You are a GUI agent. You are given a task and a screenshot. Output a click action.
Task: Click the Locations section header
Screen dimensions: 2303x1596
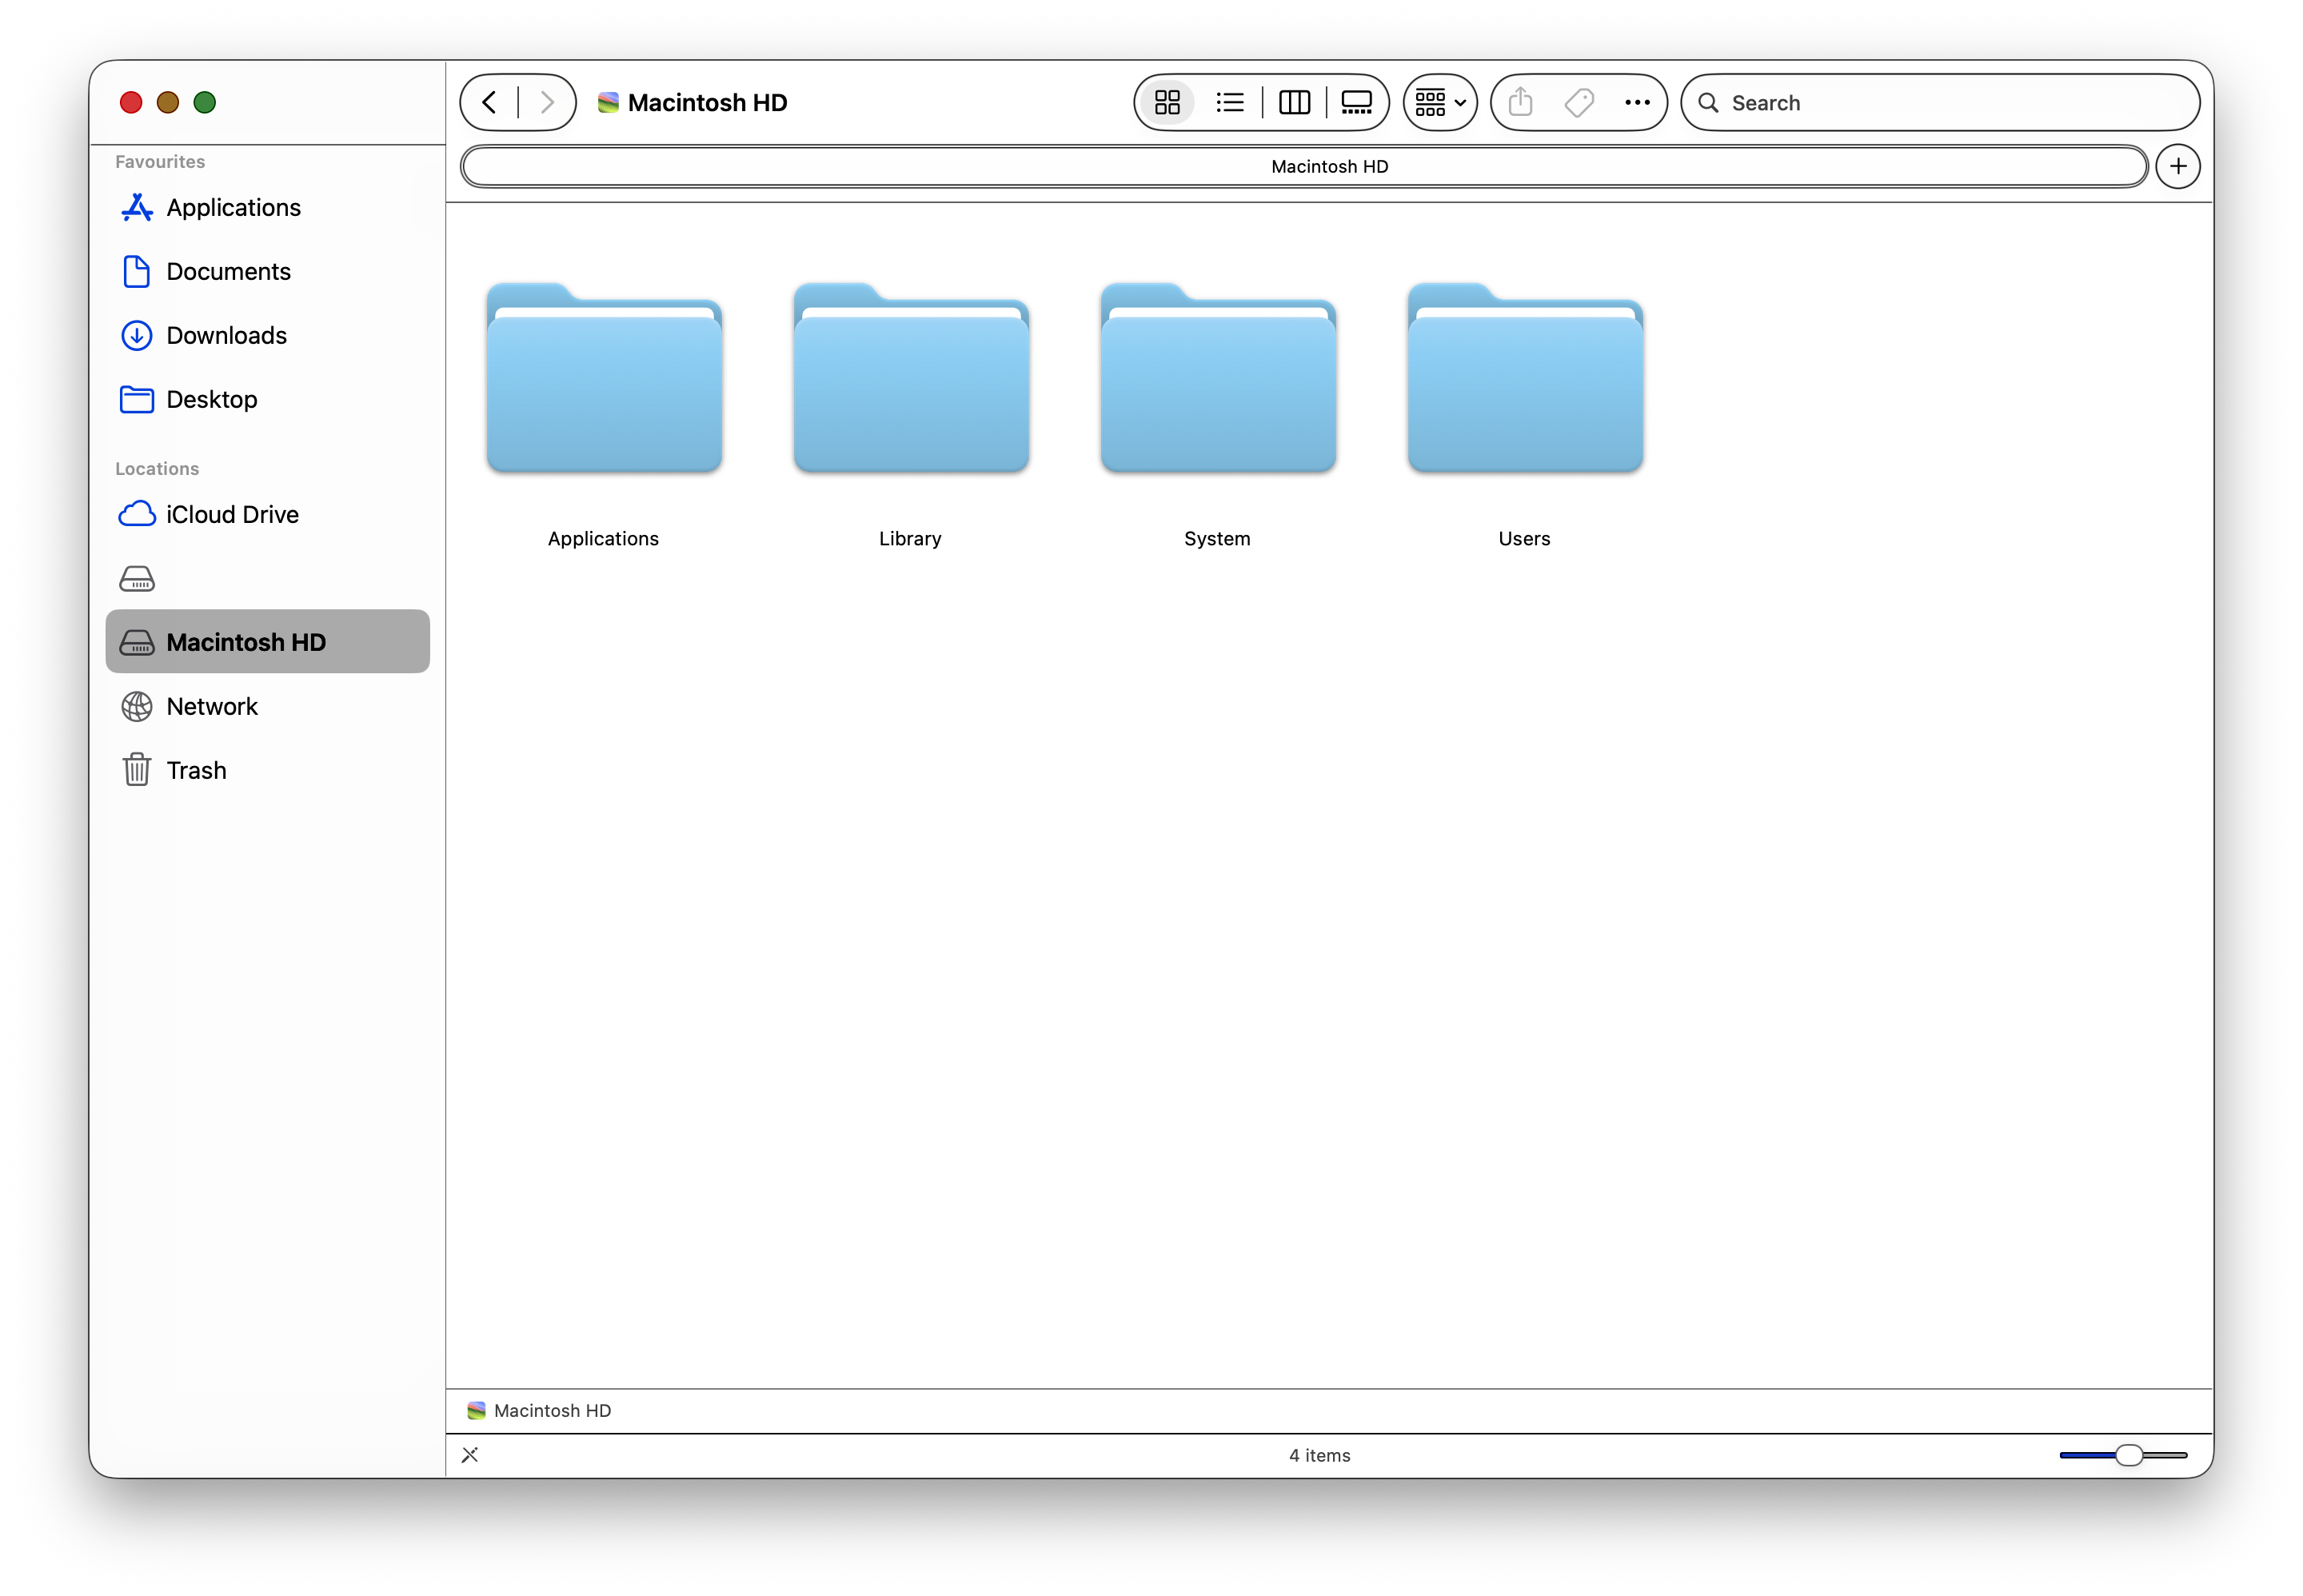pos(157,468)
